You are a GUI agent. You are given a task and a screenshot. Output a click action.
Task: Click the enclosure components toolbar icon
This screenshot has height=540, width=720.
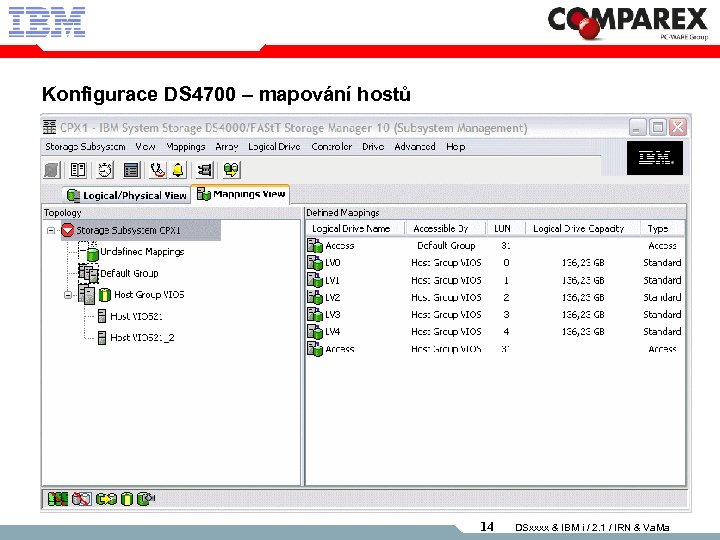205,170
